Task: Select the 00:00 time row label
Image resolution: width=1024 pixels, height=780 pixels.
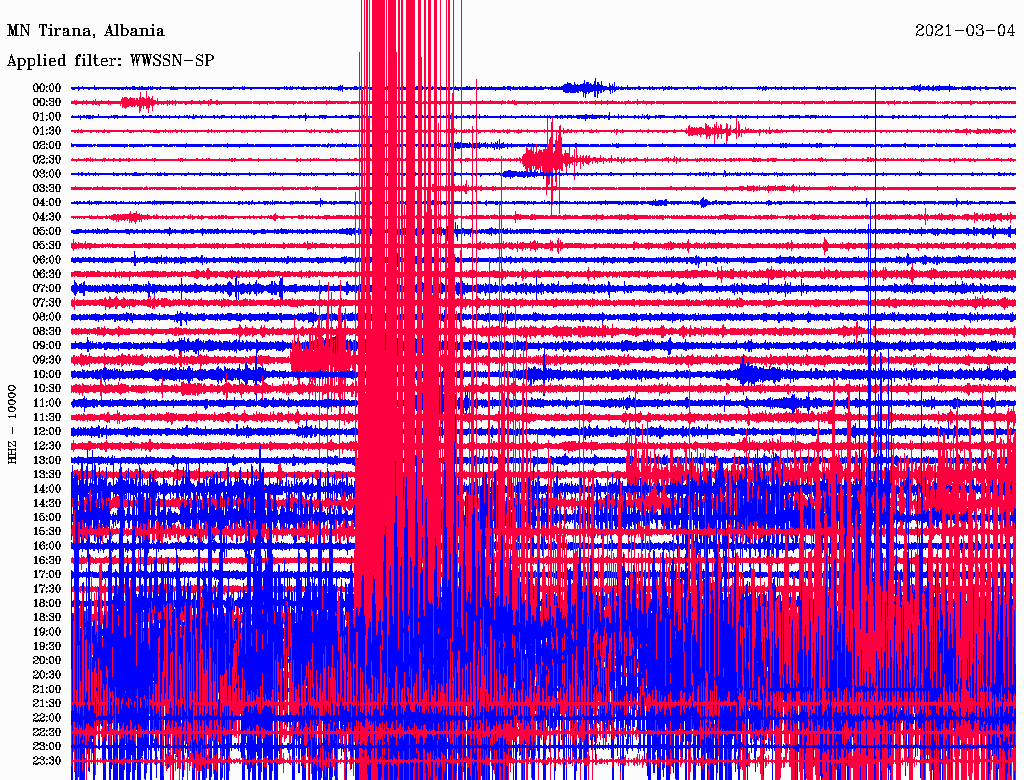Action: point(47,88)
